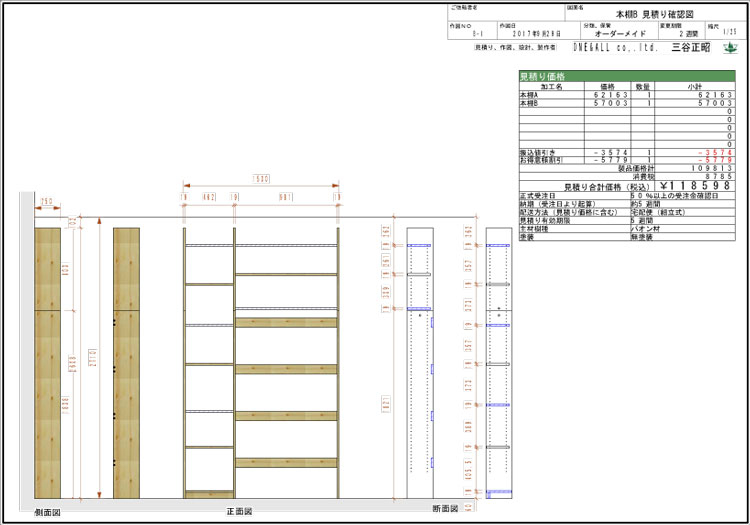Click the ONE&ALL co.,ltd. company name
This screenshot has height=525, width=750.
pos(616,47)
